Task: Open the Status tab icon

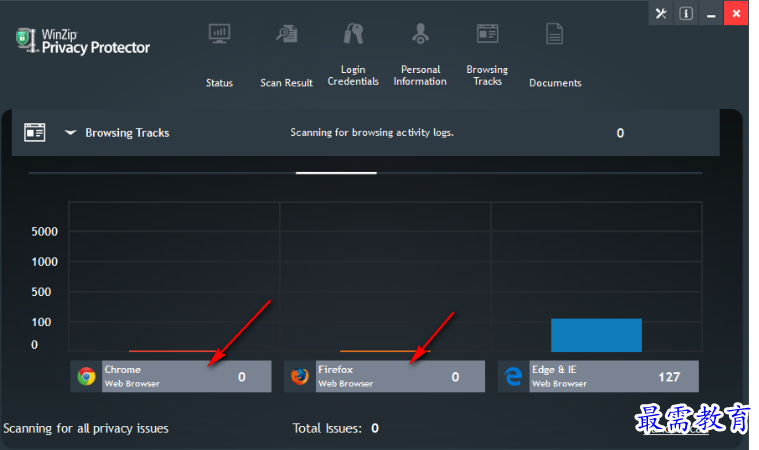Action: click(219, 35)
